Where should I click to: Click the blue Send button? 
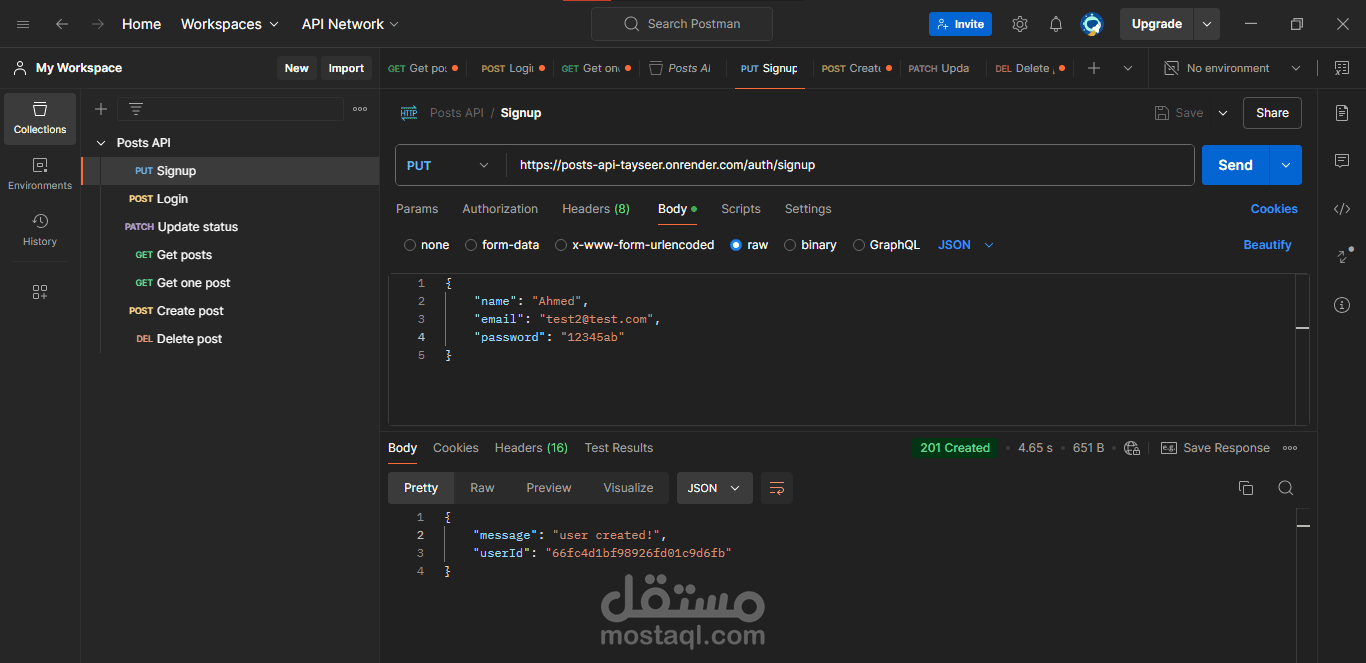pos(1236,165)
